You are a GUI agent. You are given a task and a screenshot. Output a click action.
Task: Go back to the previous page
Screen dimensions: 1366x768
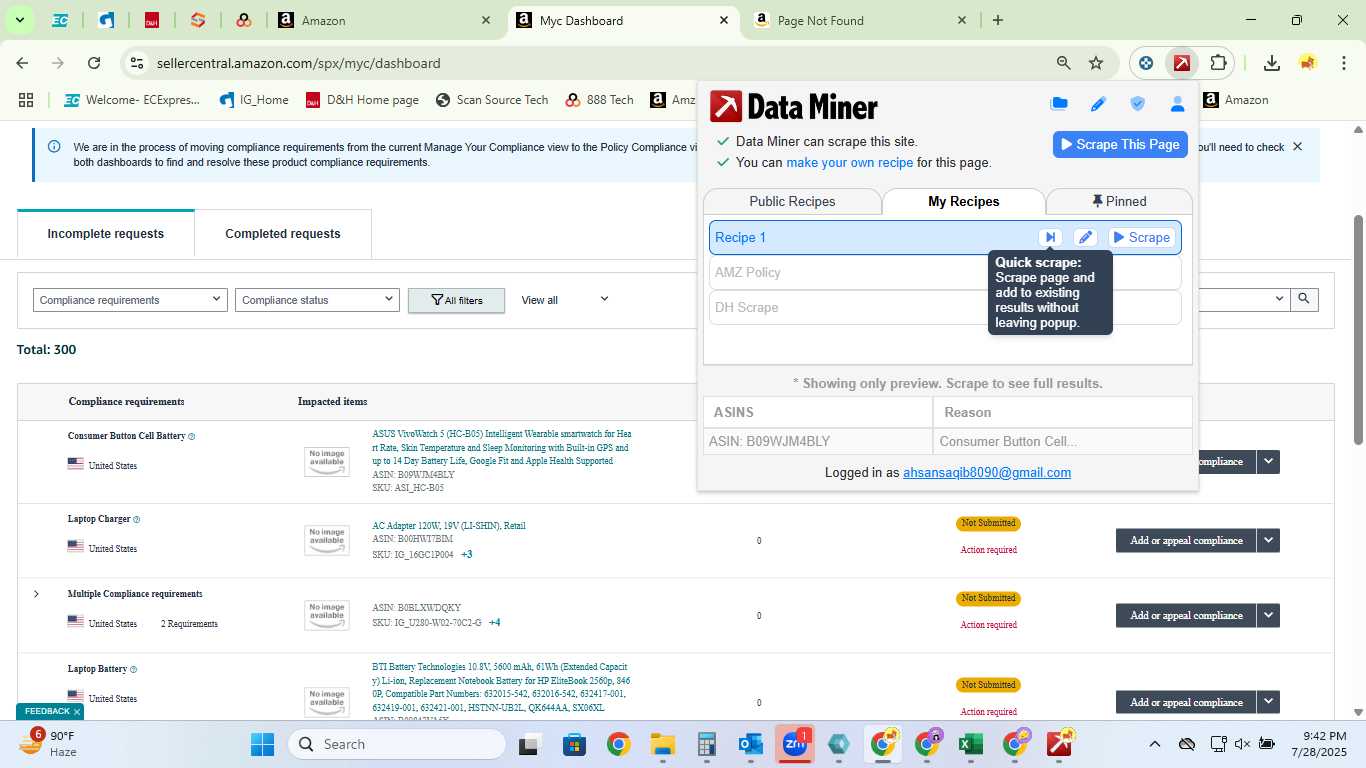pyautogui.click(x=22, y=63)
